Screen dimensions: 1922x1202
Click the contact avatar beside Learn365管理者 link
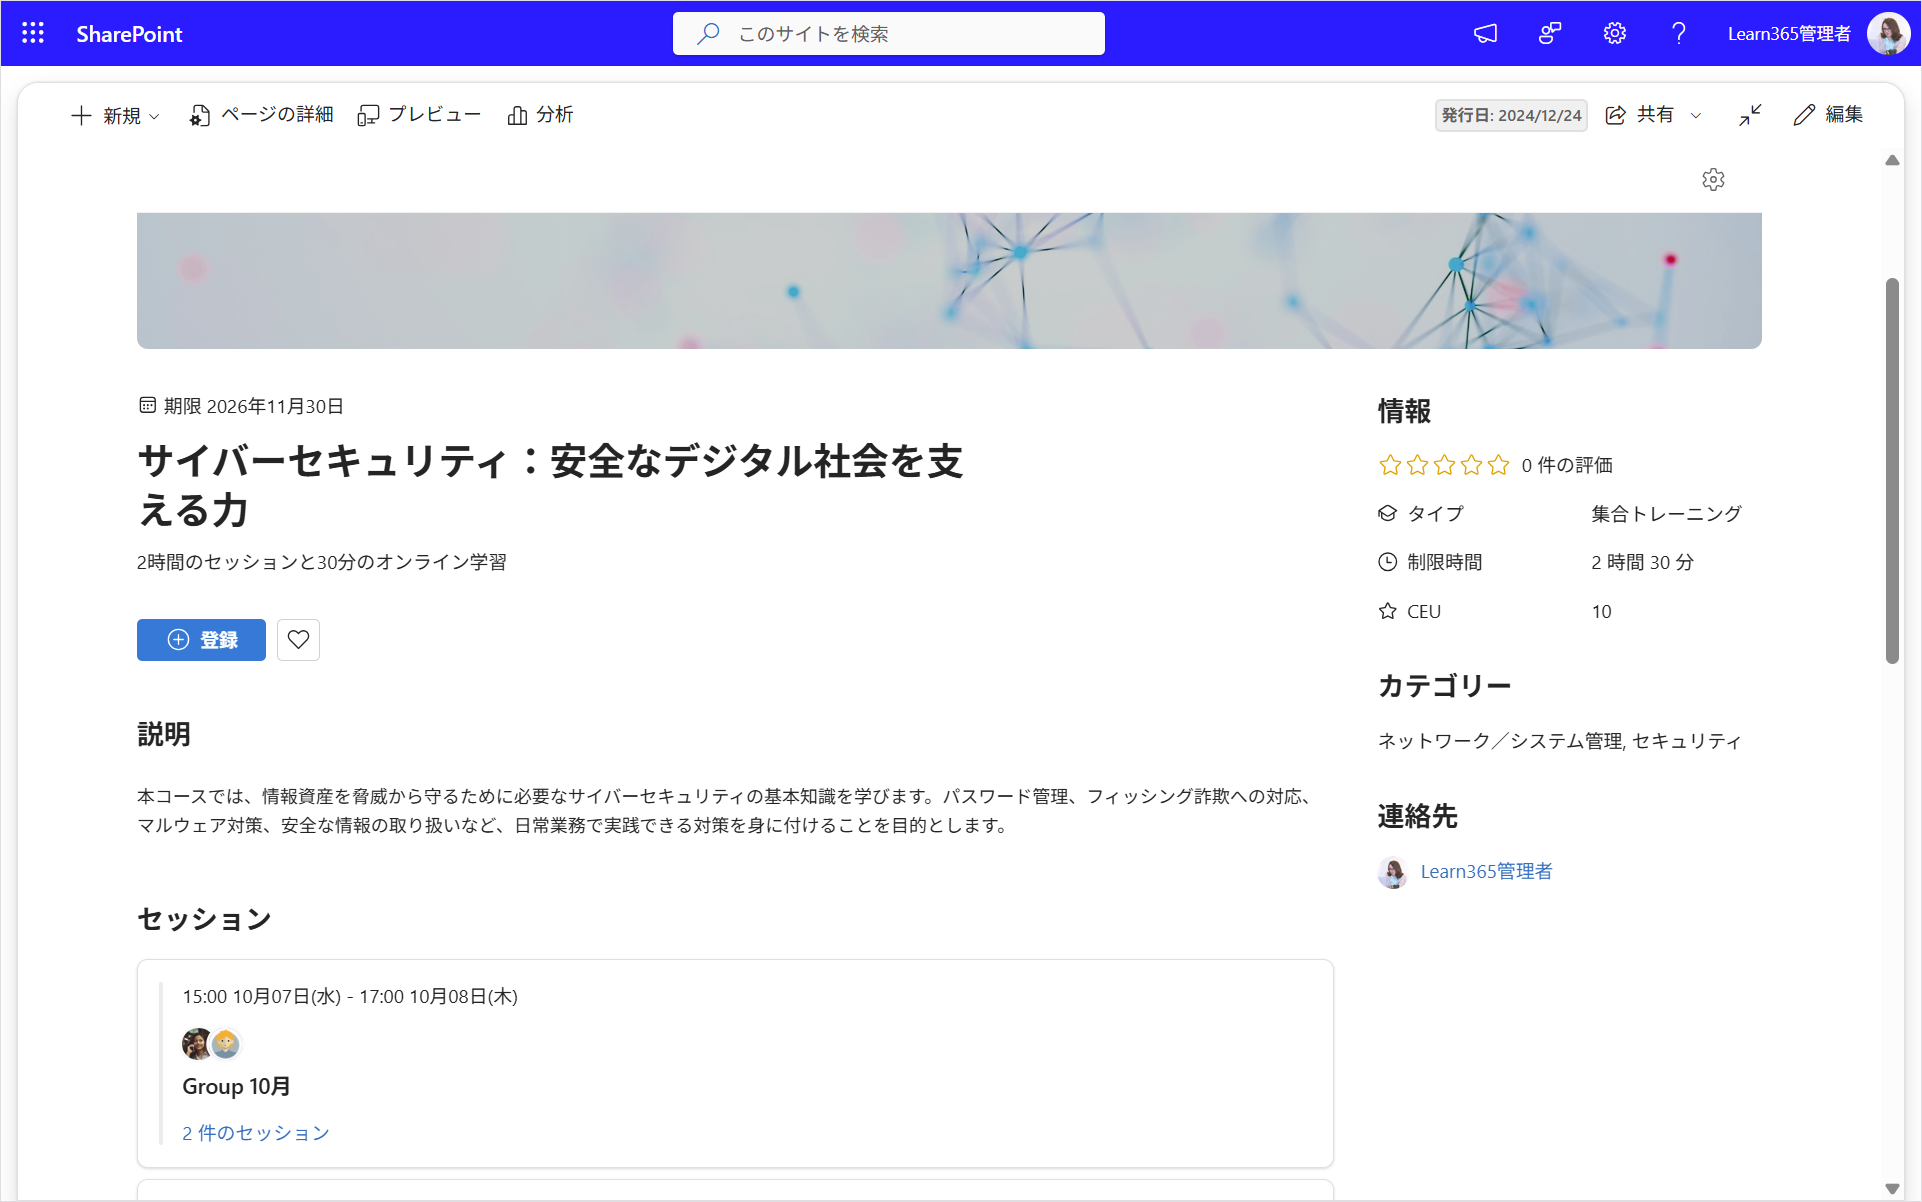click(1393, 872)
